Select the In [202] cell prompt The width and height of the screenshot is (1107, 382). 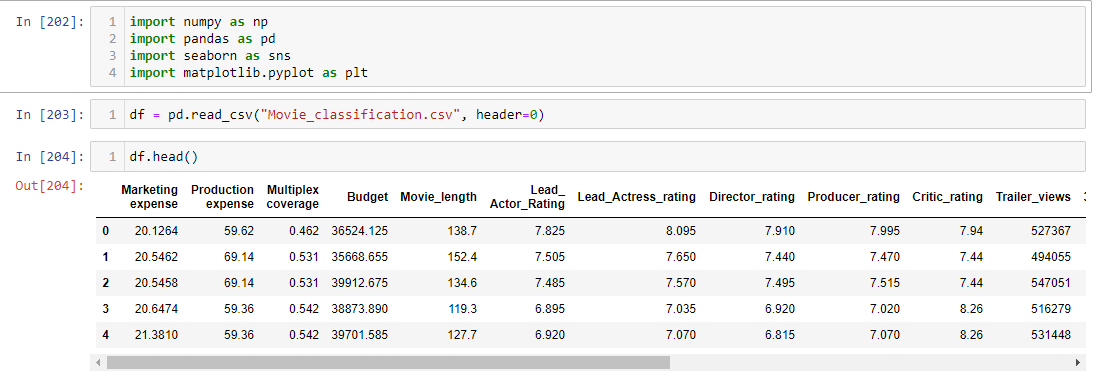(50, 21)
